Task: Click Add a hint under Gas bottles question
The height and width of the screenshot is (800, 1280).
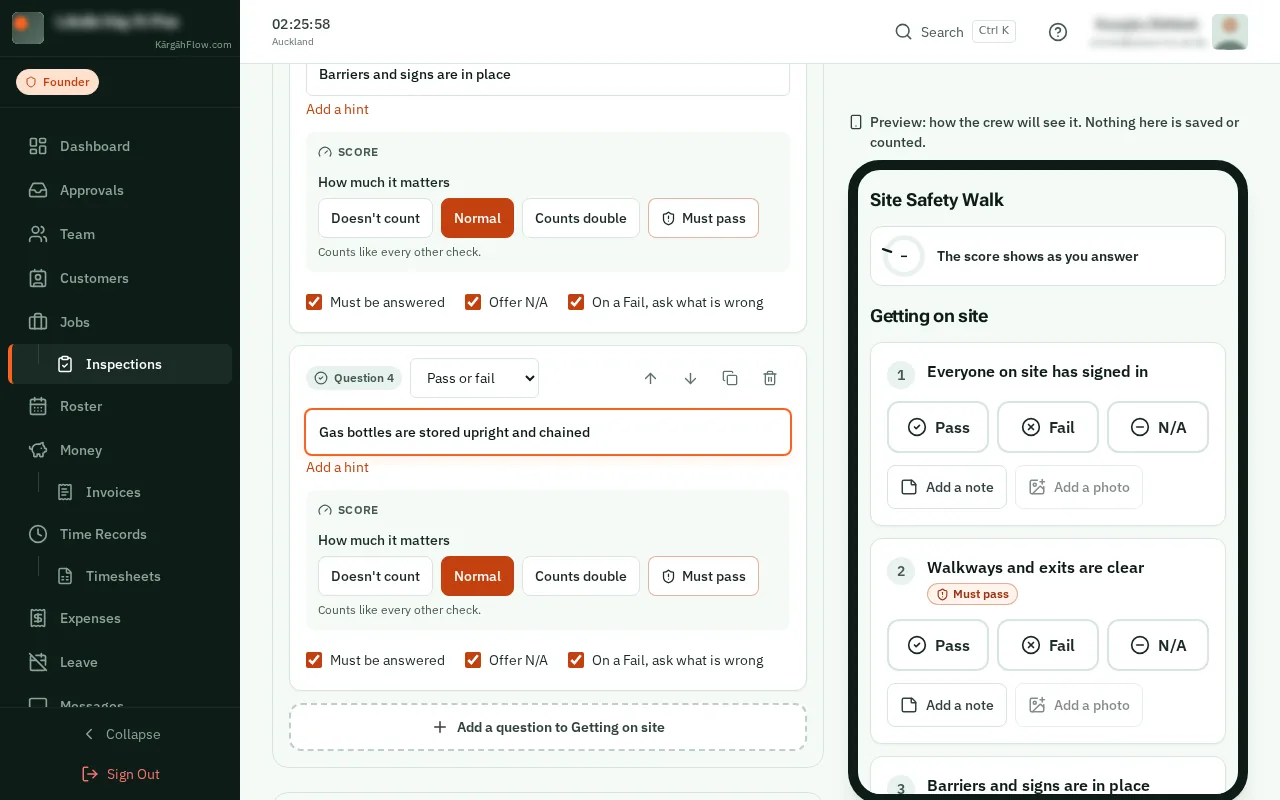Action: click(337, 467)
